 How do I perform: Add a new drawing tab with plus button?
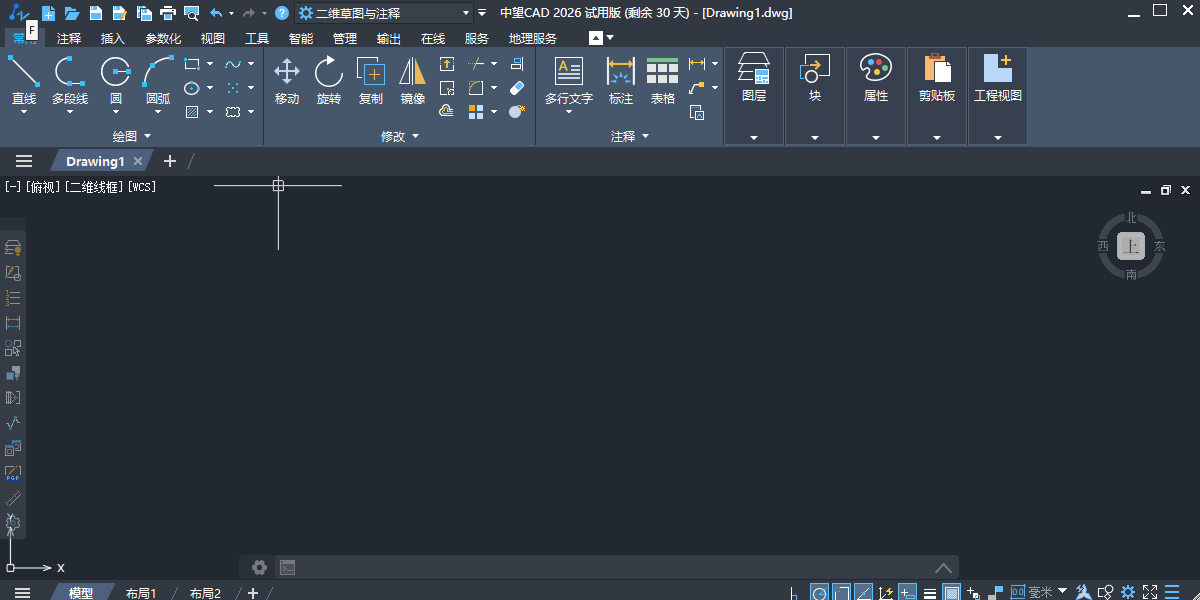pos(170,161)
